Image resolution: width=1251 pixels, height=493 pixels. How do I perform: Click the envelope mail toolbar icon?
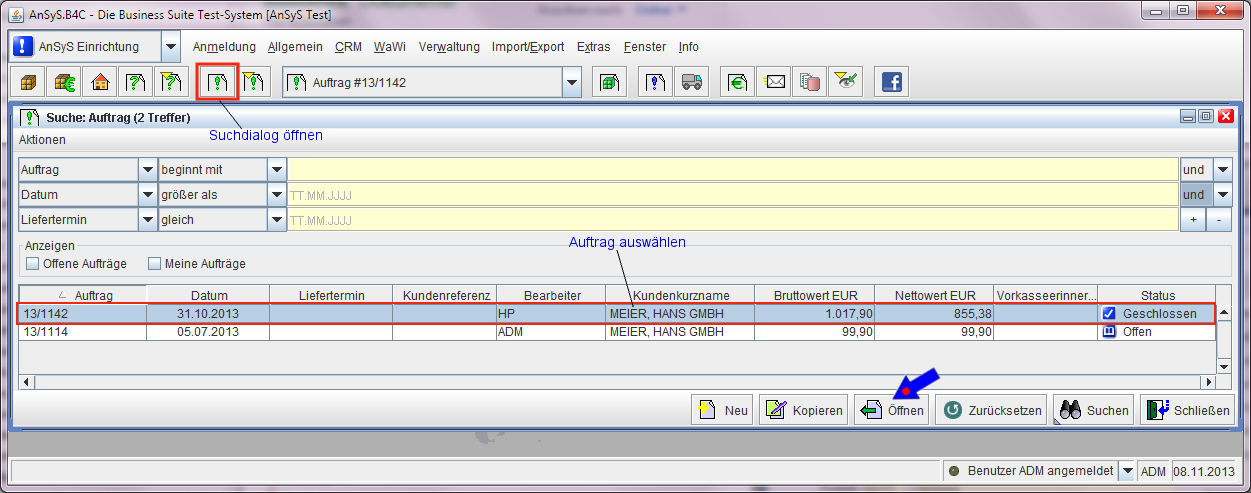pos(775,83)
